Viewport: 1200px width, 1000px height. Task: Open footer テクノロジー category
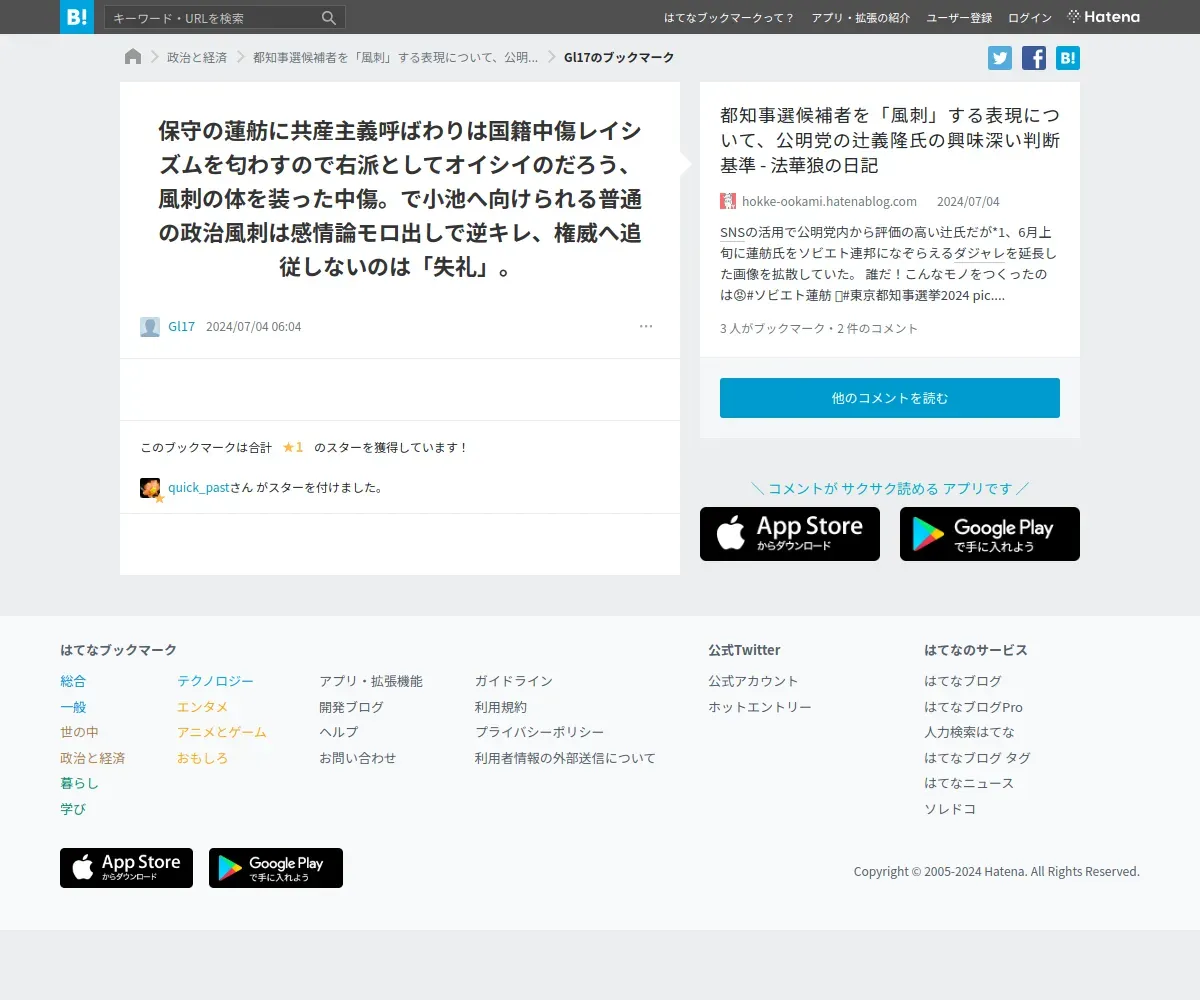[x=215, y=681]
